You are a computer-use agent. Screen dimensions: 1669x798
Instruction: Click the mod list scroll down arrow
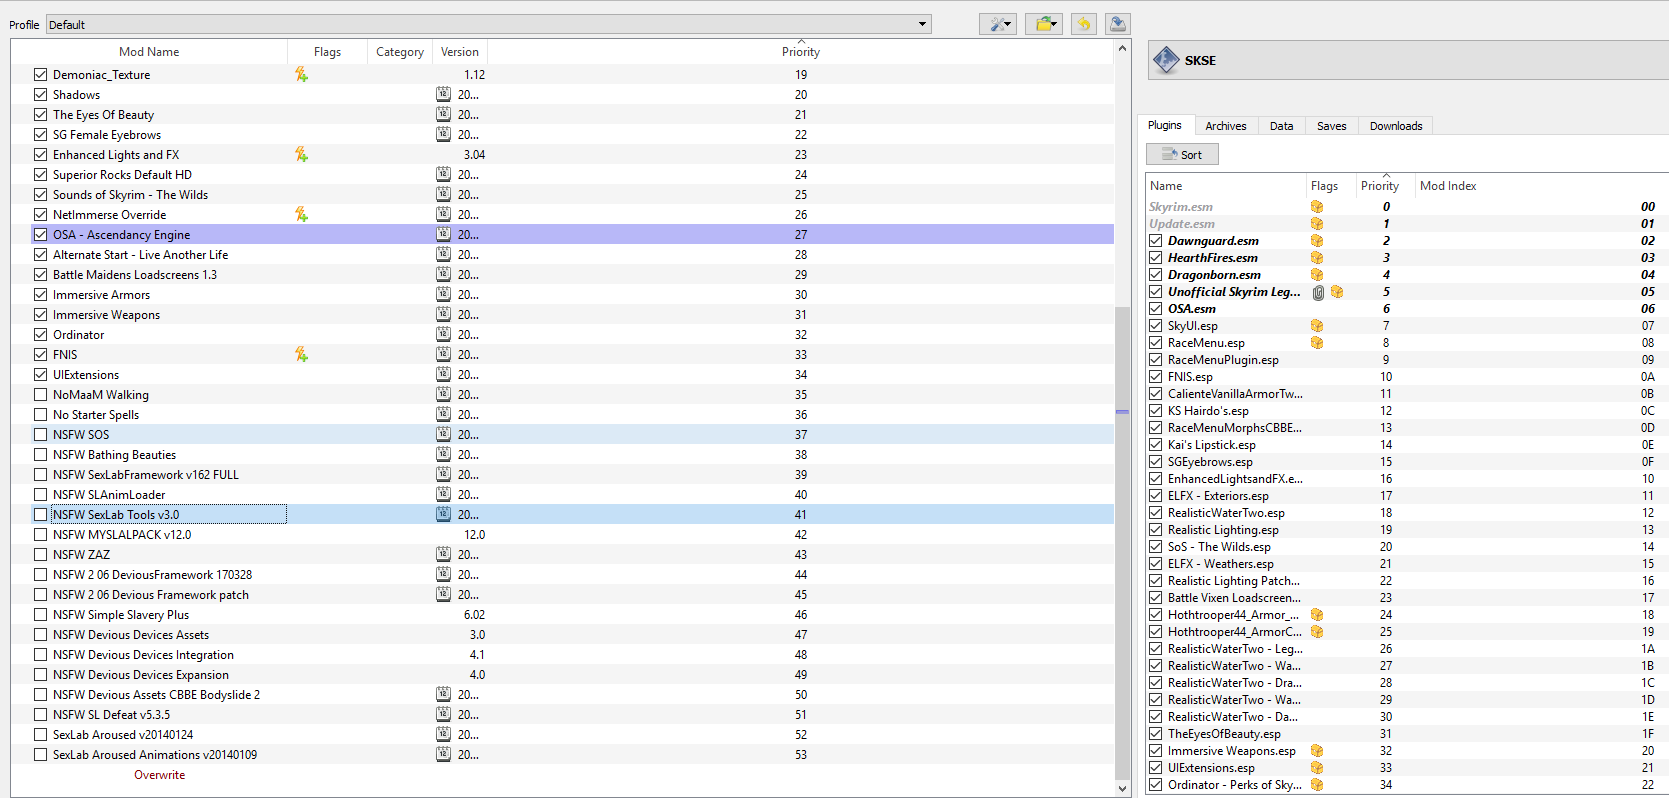coord(1122,788)
